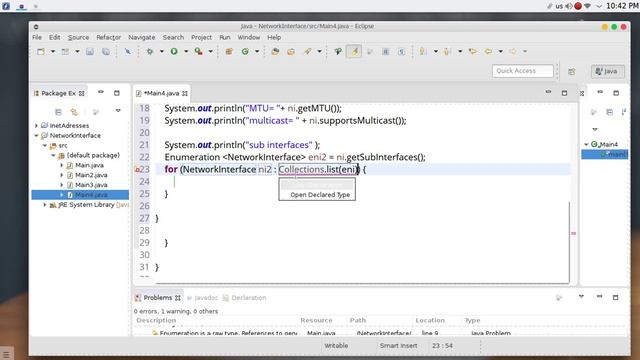The width and height of the screenshot is (640, 360).
Task: Collapse All in Package Explorer toolbar
Action: pos(58,112)
